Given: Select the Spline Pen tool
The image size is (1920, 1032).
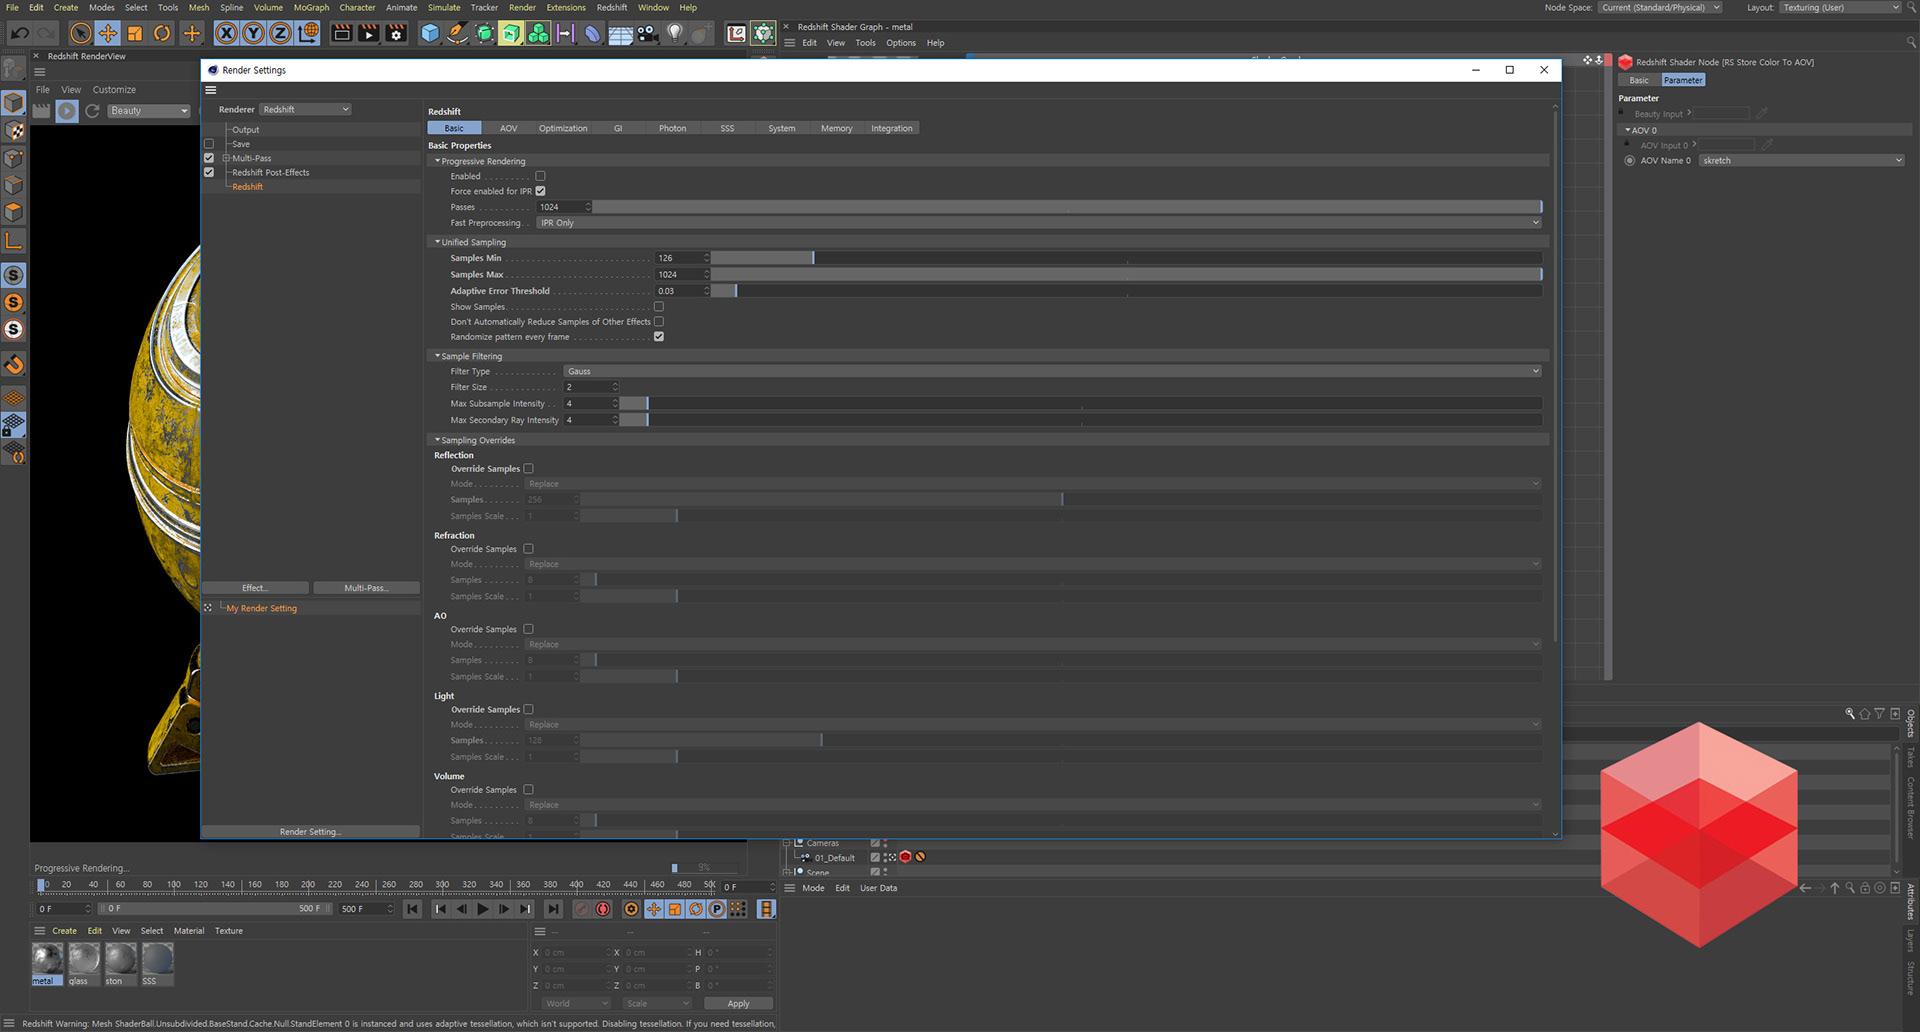Looking at the screenshot, I should point(457,34).
